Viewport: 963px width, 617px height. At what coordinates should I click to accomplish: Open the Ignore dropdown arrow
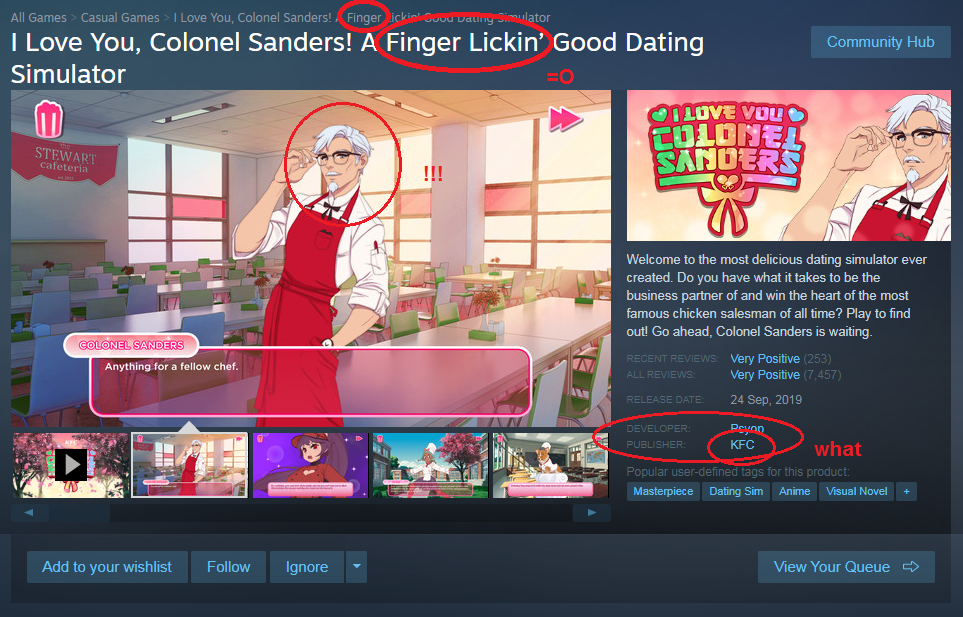click(356, 567)
